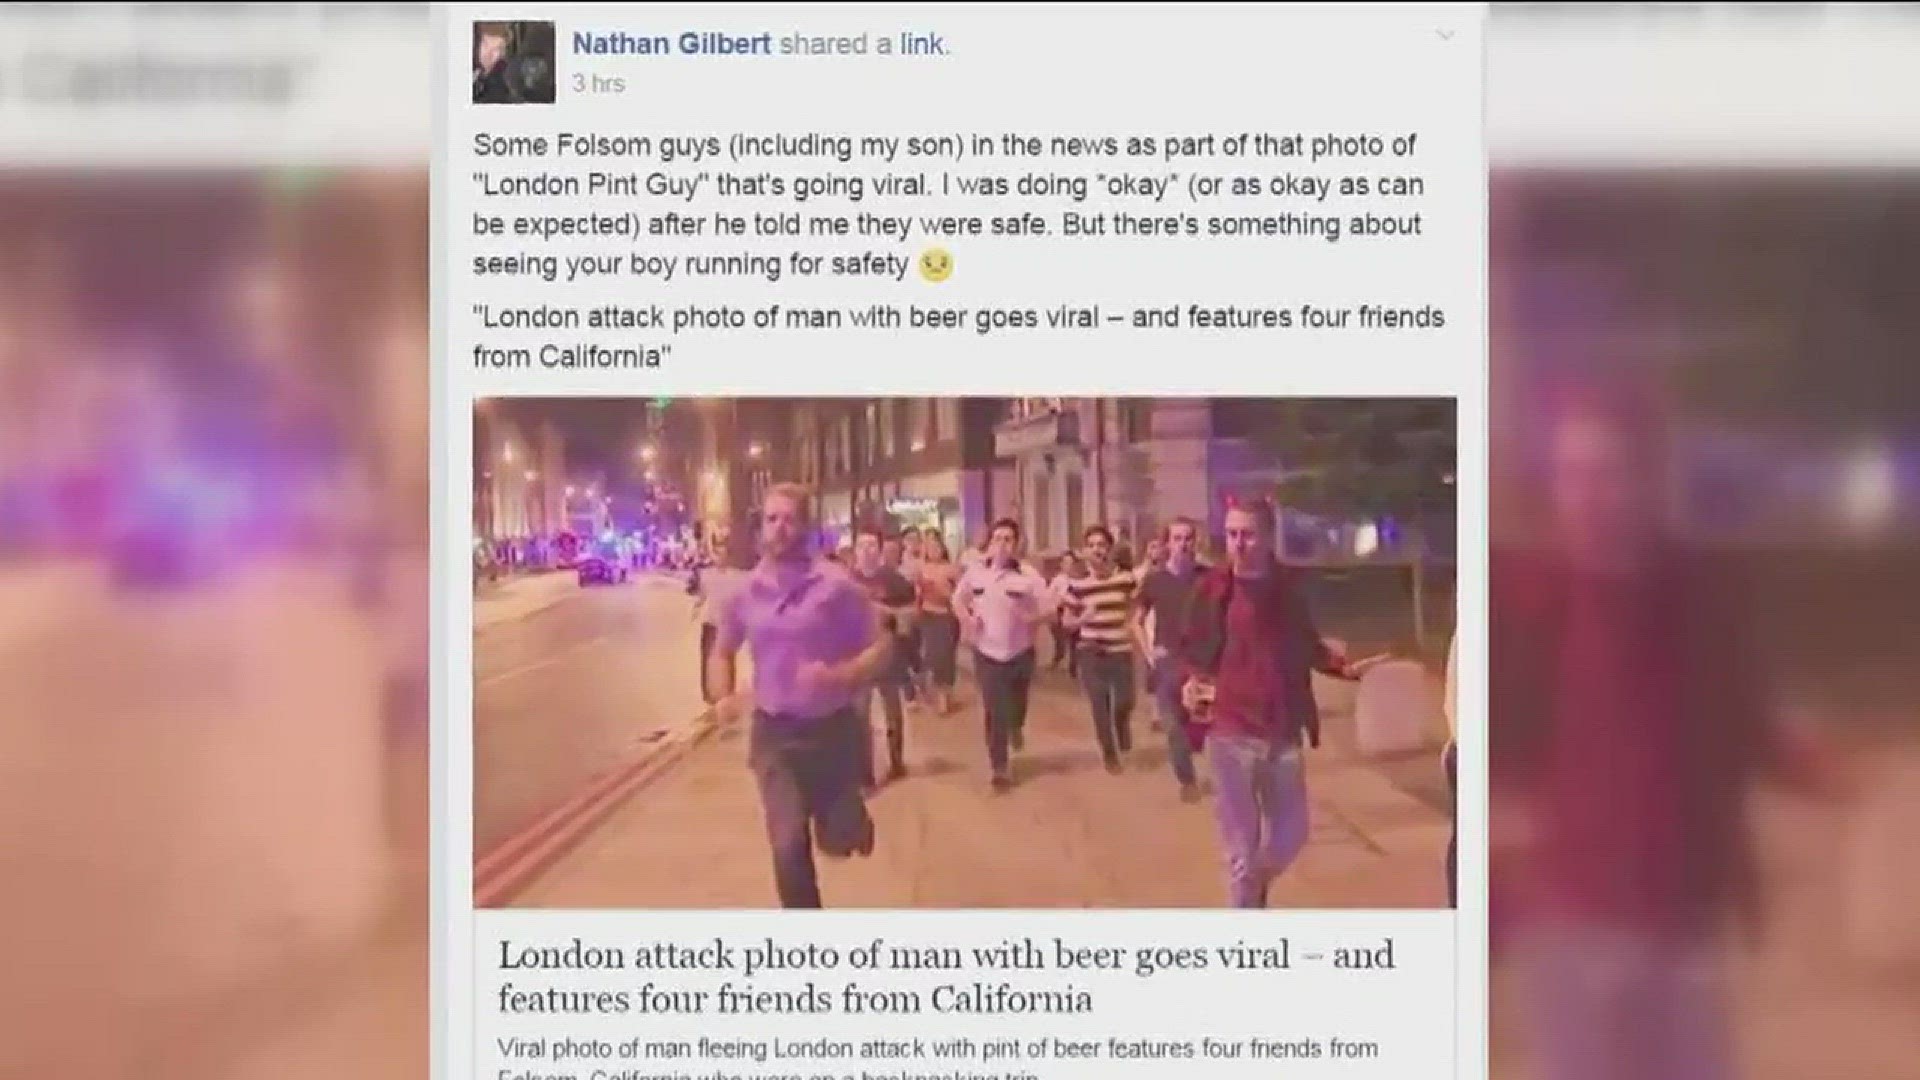This screenshot has width=1920, height=1080.
Task: Open the 3 hrs timestamp link
Action: [x=598, y=84]
